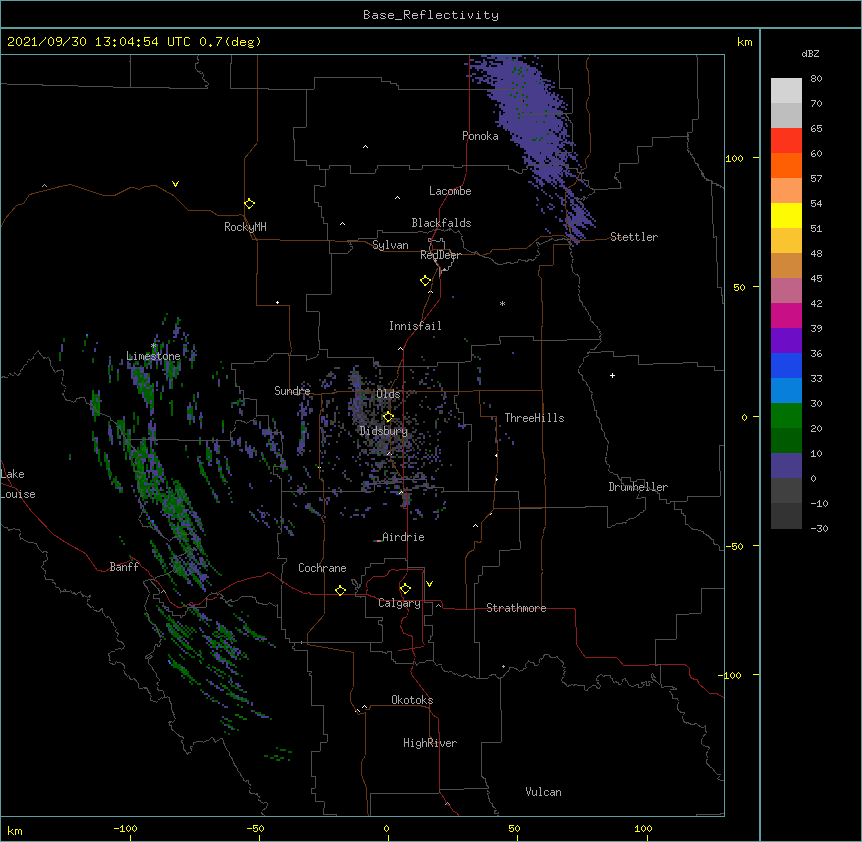Click the Olds town label
The height and width of the screenshot is (842, 862).
(388, 394)
